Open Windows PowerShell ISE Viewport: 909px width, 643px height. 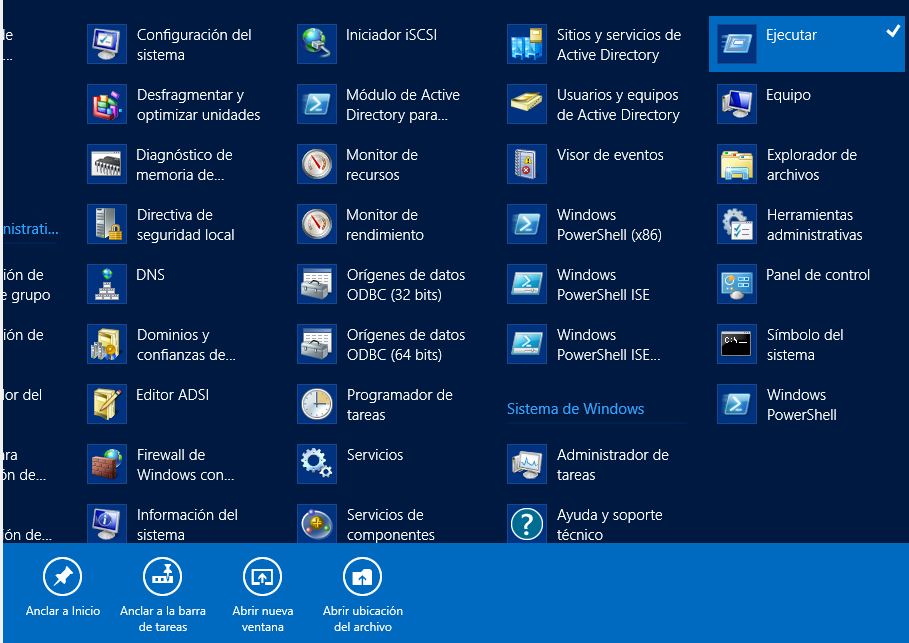pos(595,285)
